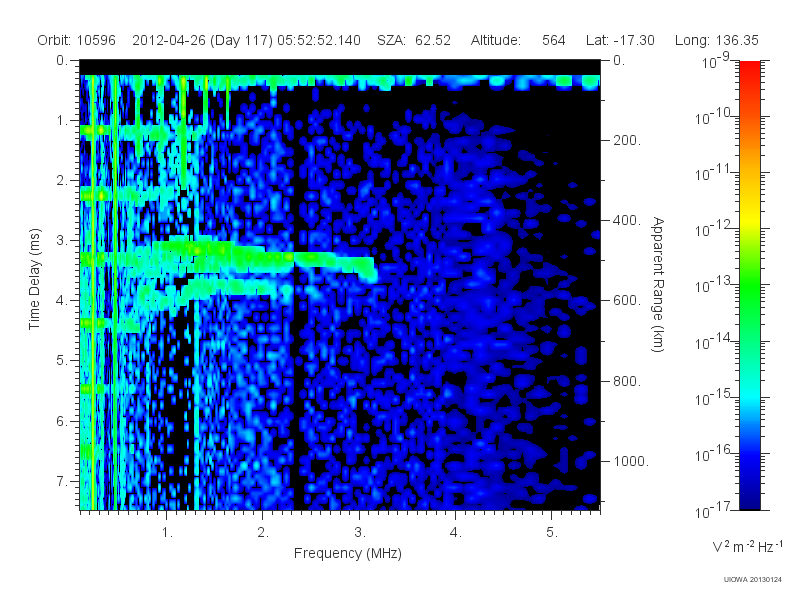The height and width of the screenshot is (600, 800).
Task: Click the '4.' tick label on frequency axis
Action: 456,533
